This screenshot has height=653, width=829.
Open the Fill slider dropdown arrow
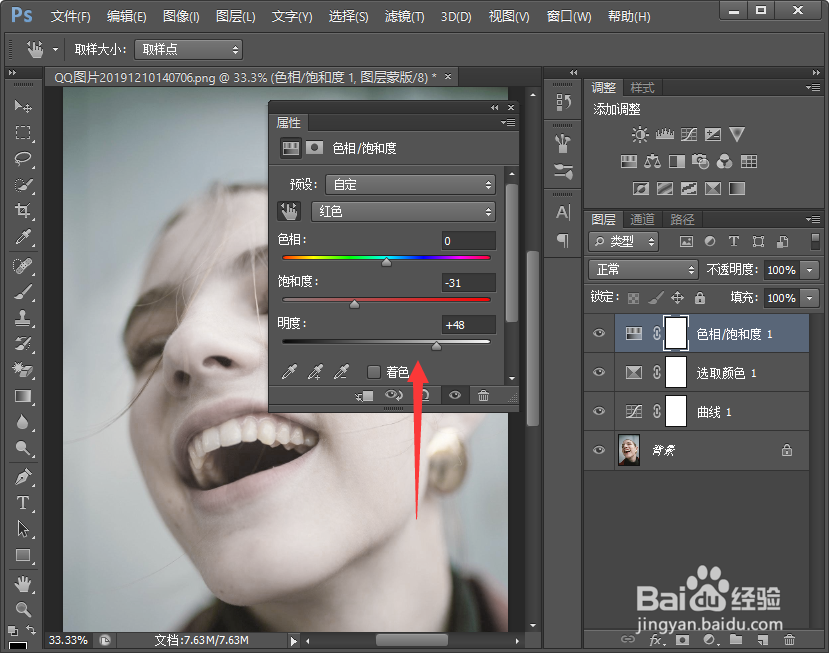point(809,298)
